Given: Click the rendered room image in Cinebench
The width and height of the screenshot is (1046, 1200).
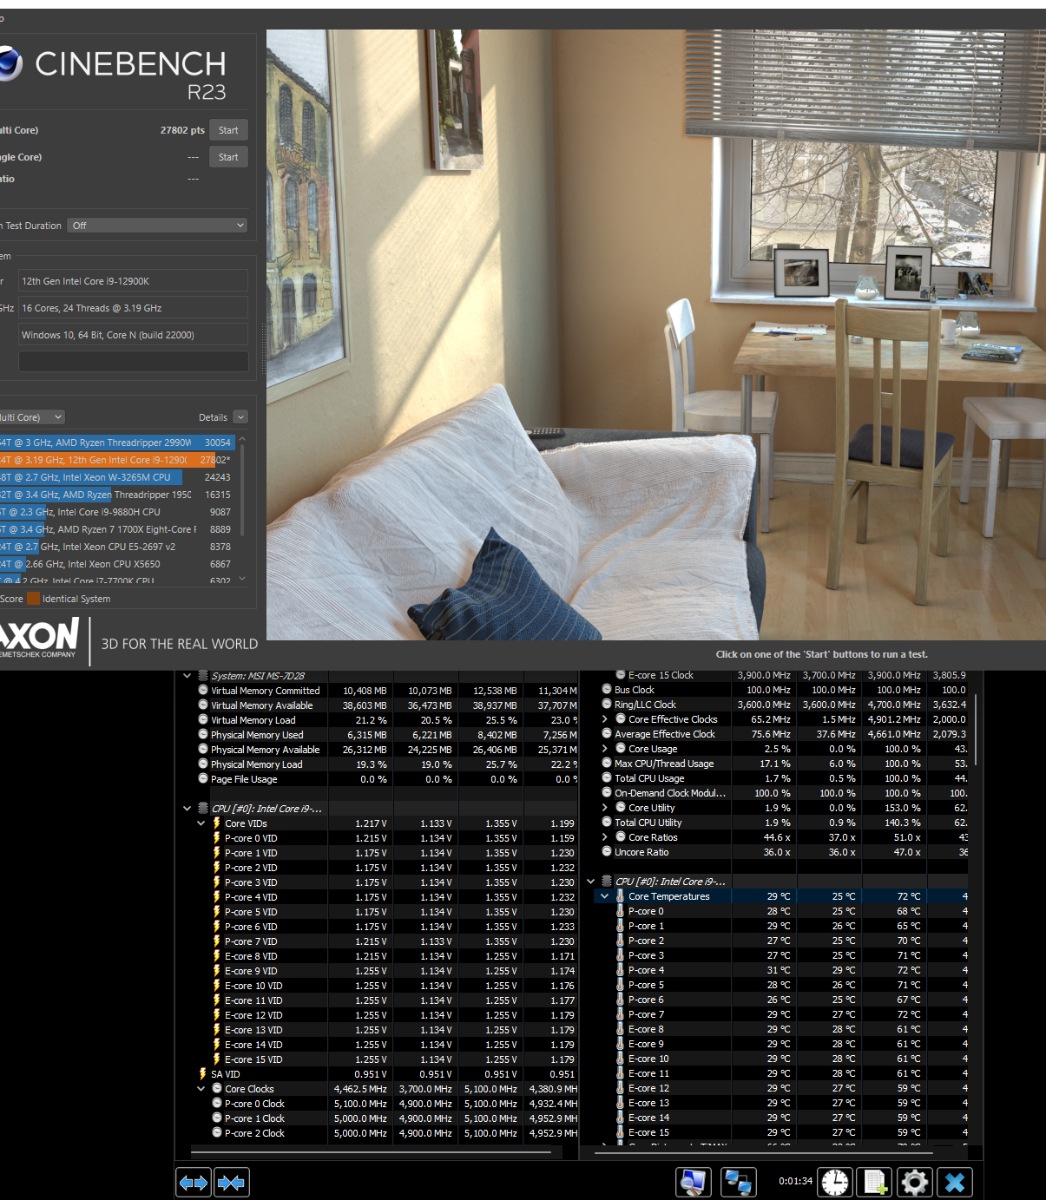Looking at the screenshot, I should click(656, 334).
